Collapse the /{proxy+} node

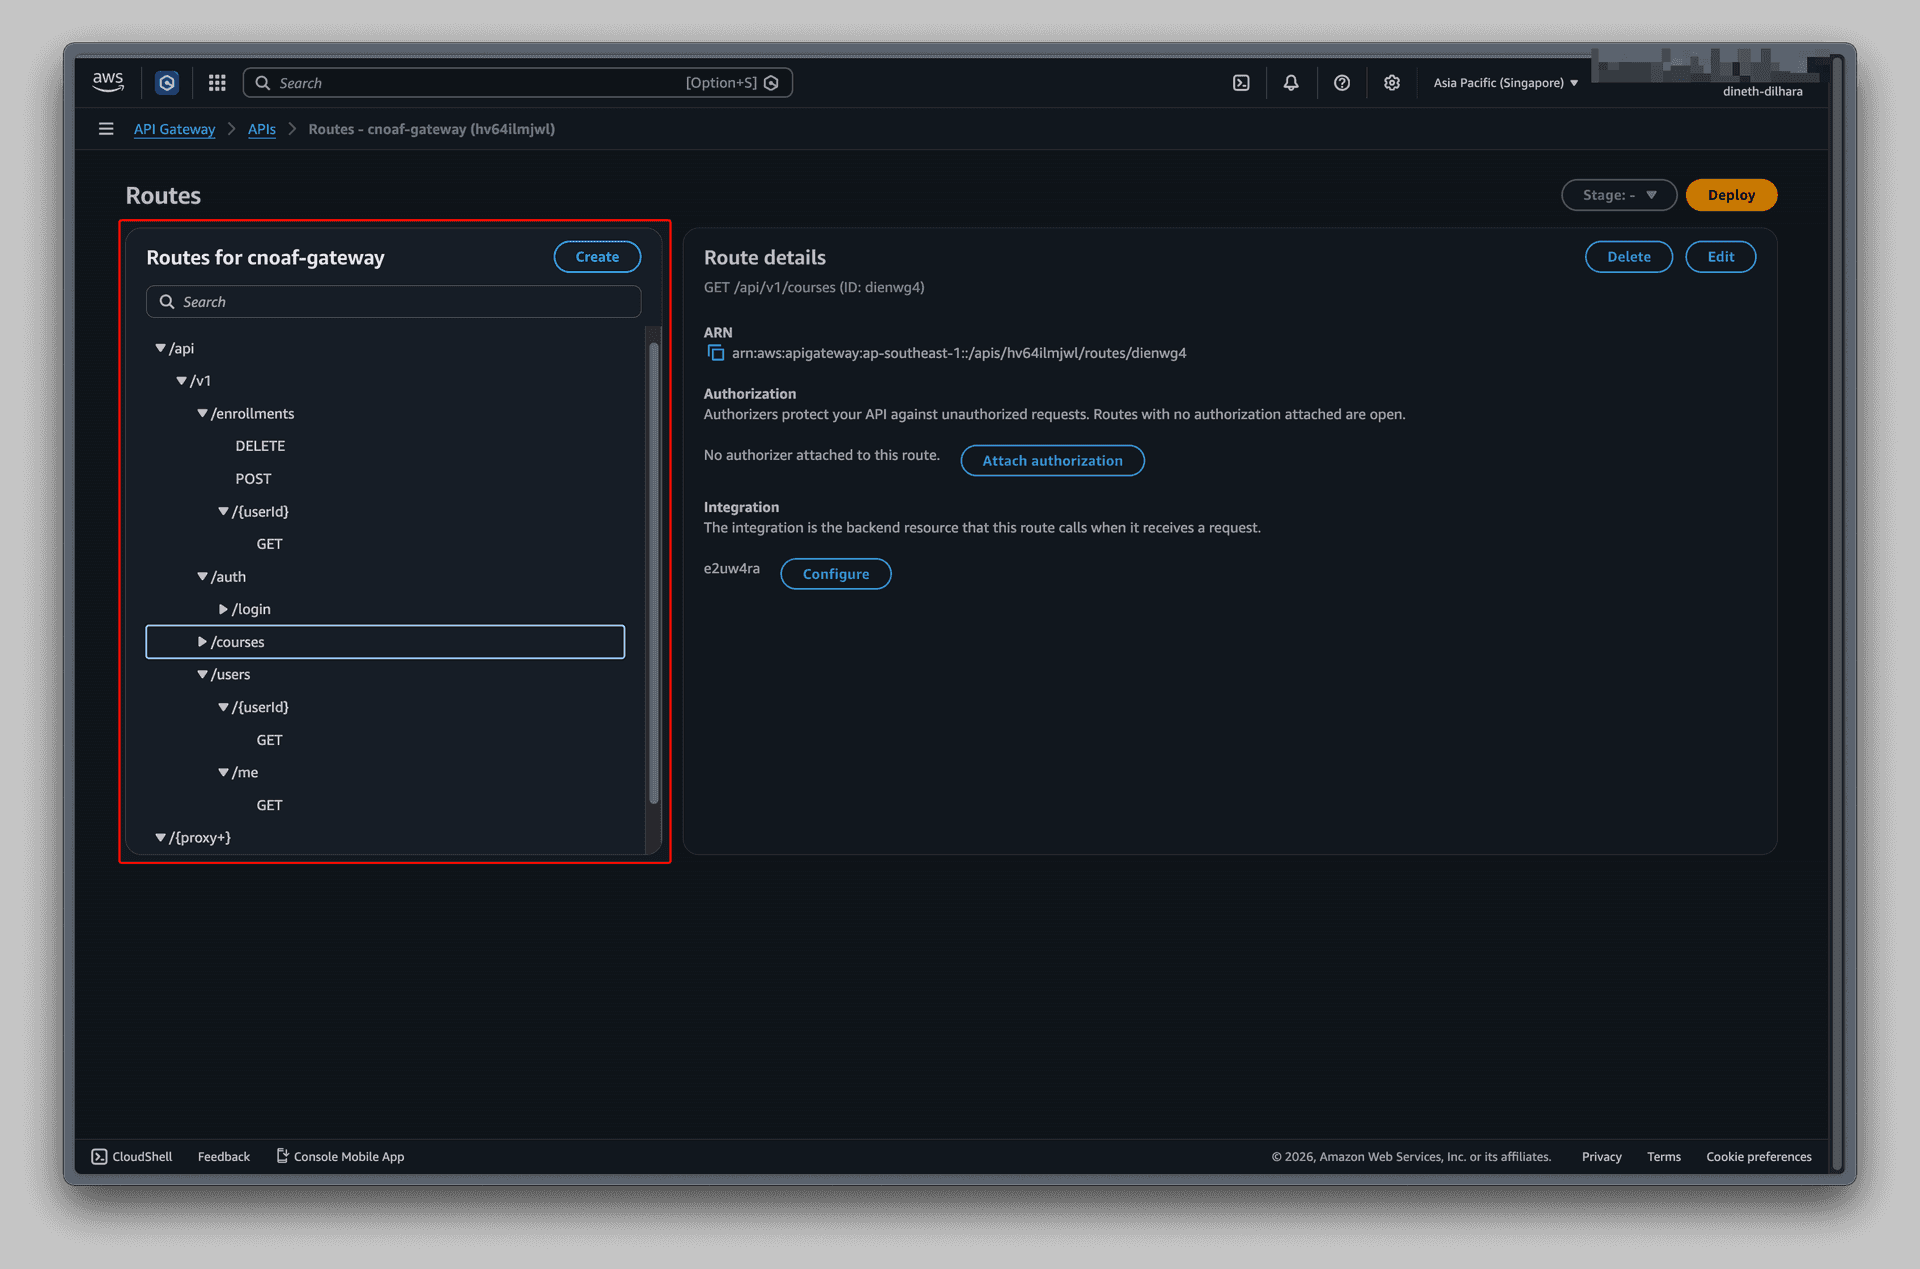pos(160,838)
